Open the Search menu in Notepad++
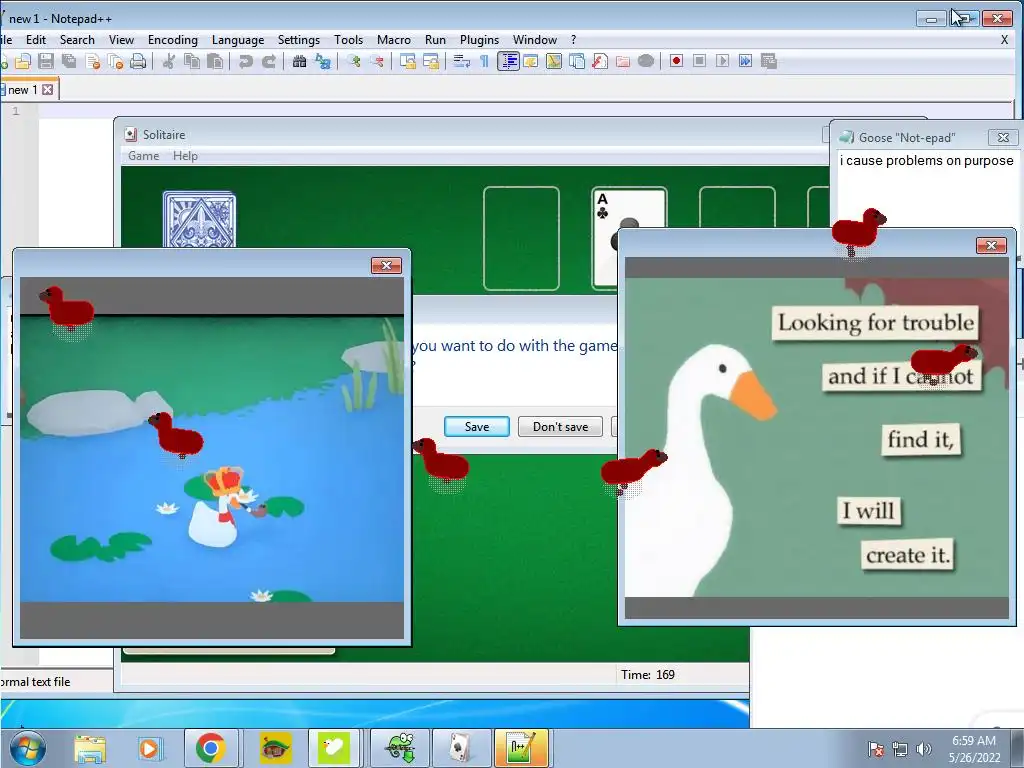The height and width of the screenshot is (768, 1024). pyautogui.click(x=77, y=40)
